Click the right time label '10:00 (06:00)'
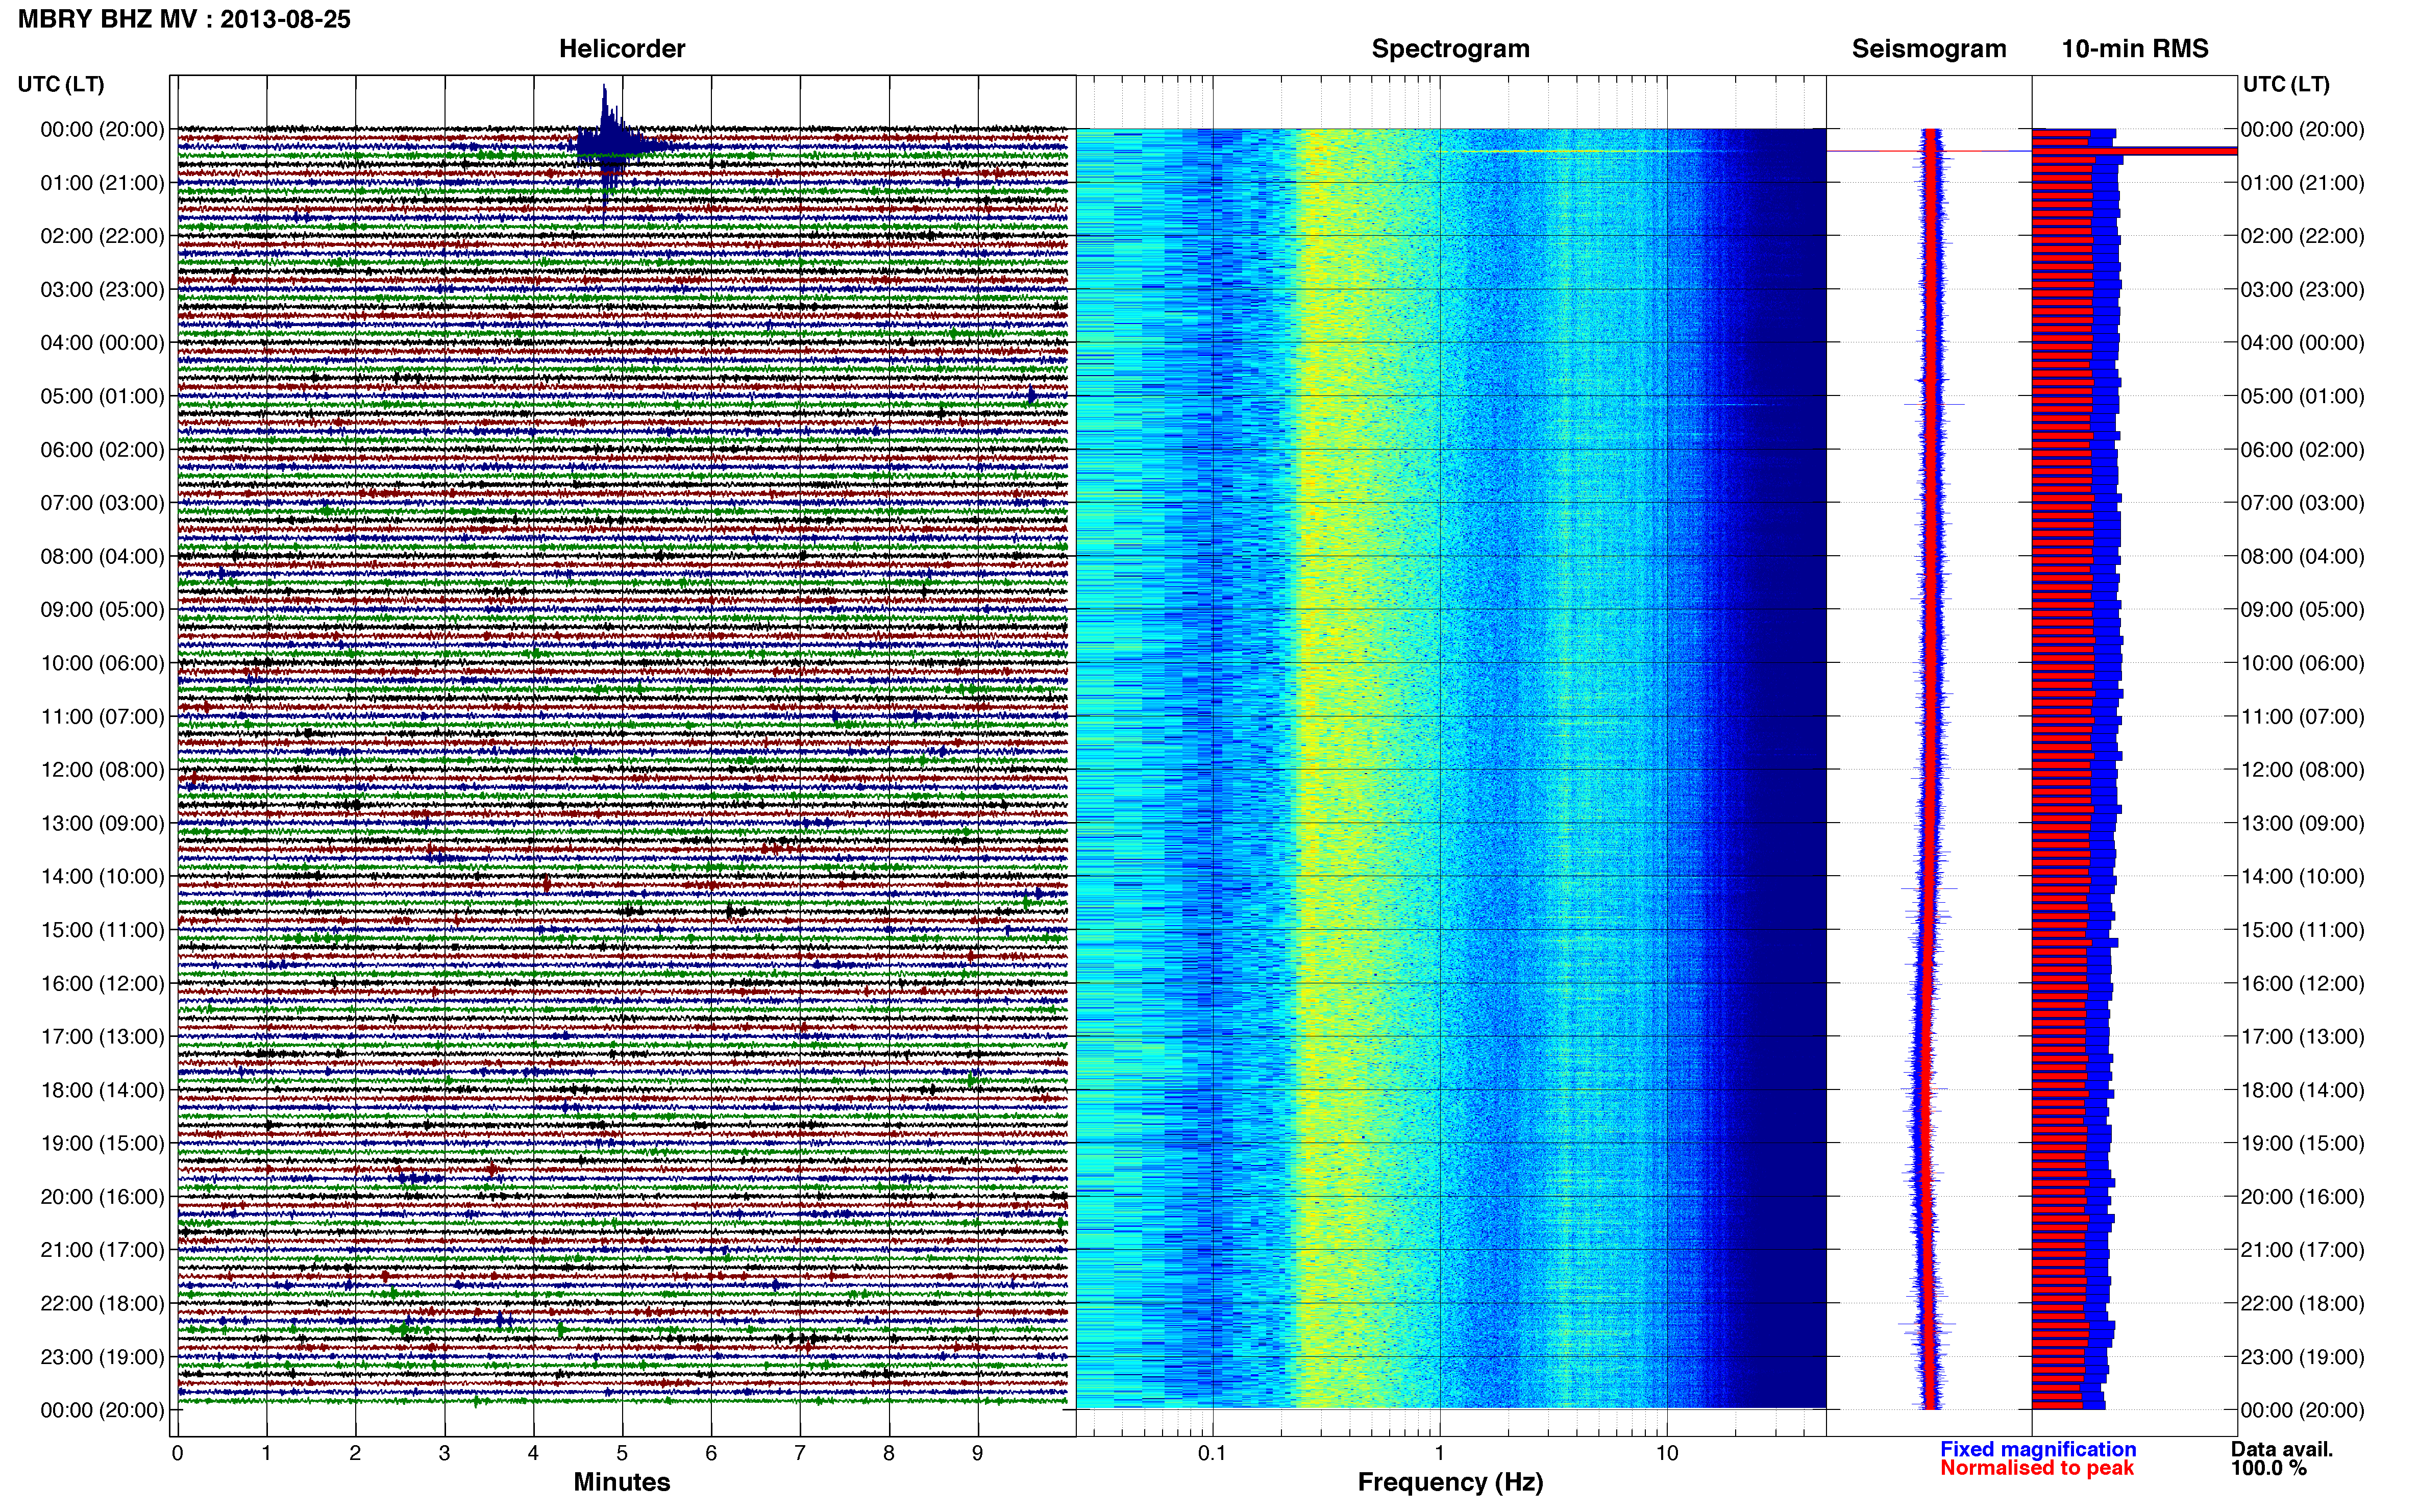The height and width of the screenshot is (1512, 2419). [x=2302, y=663]
